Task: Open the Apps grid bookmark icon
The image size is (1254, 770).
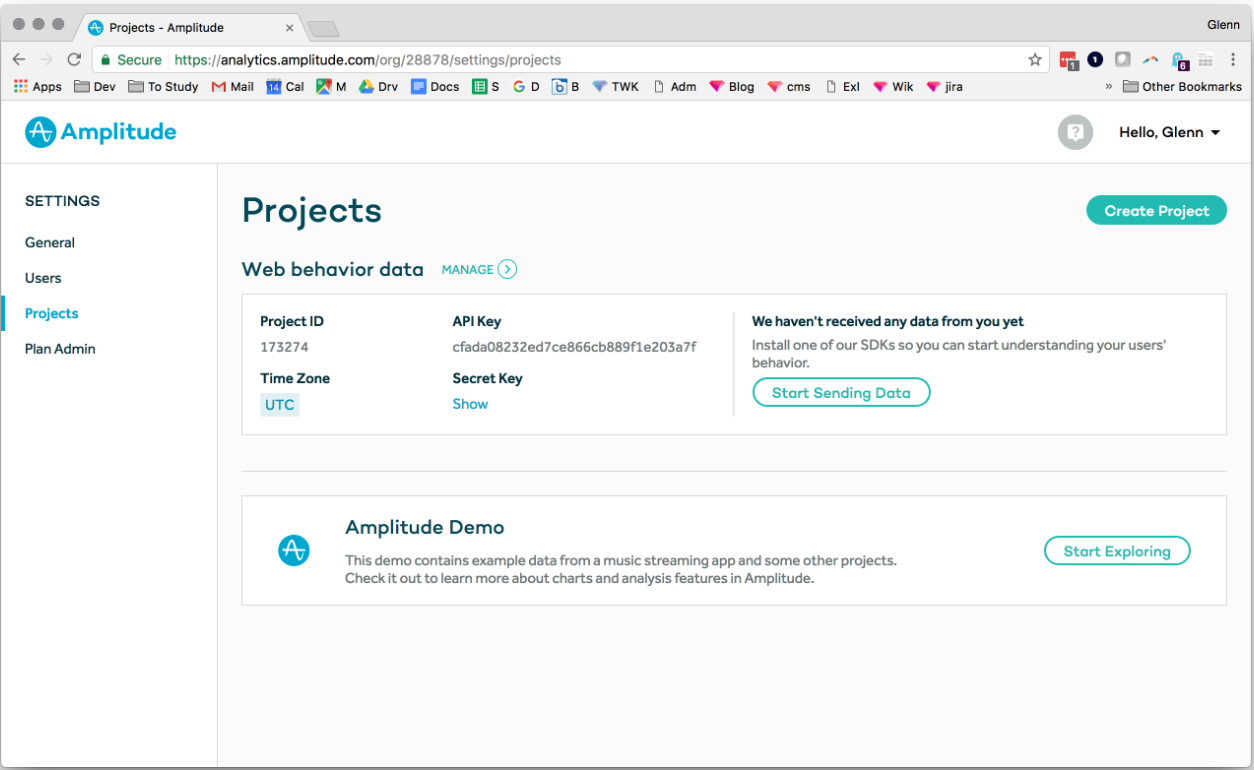Action: (20, 87)
